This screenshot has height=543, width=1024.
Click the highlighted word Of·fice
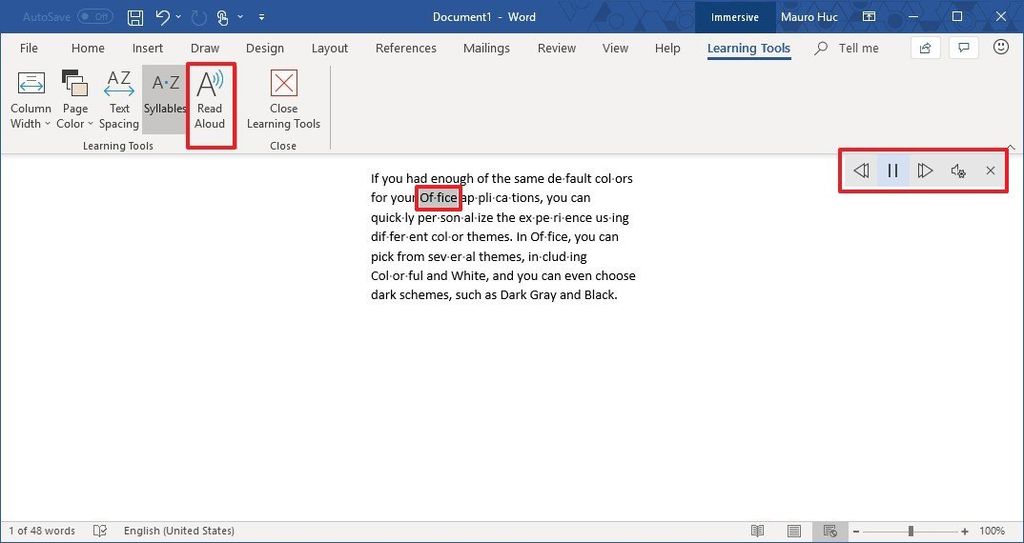438,197
